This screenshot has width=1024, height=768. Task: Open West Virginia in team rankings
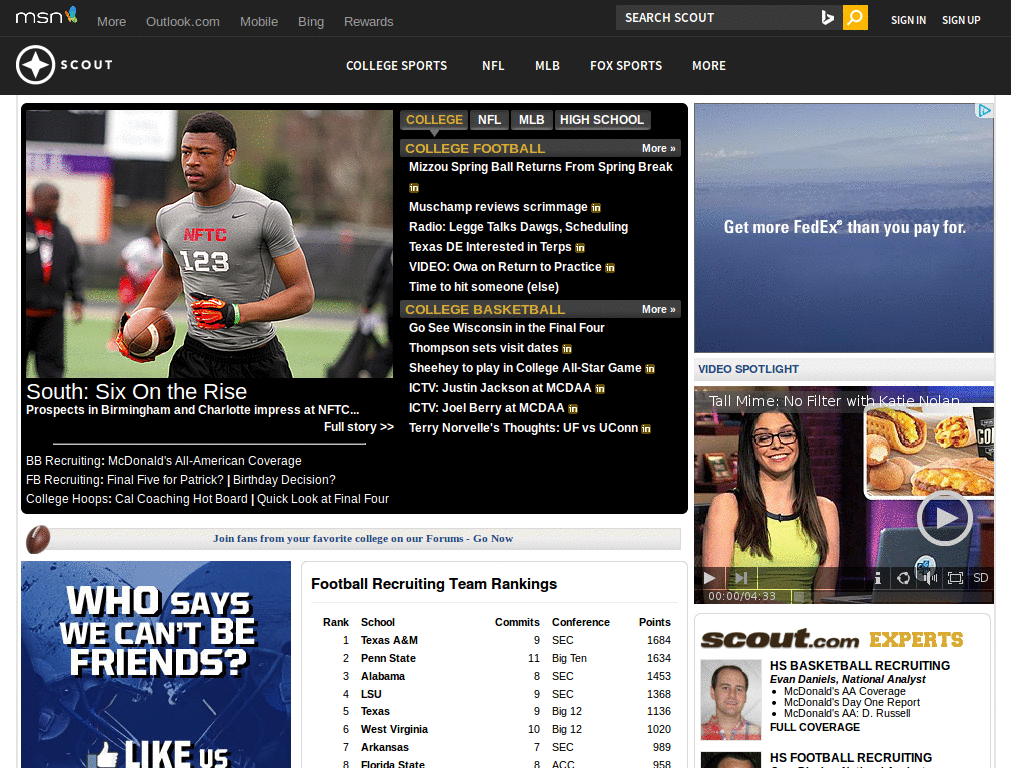[x=394, y=729]
